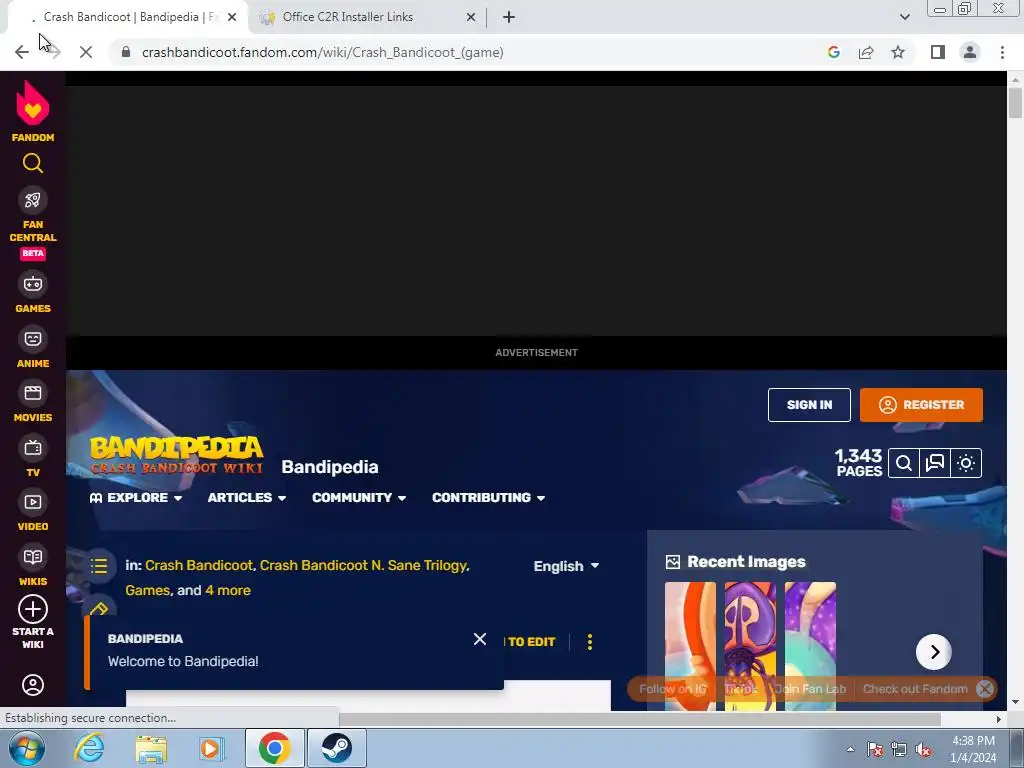Screen dimensions: 1024x768
Task: Toggle the browser side panel
Action: point(938,52)
